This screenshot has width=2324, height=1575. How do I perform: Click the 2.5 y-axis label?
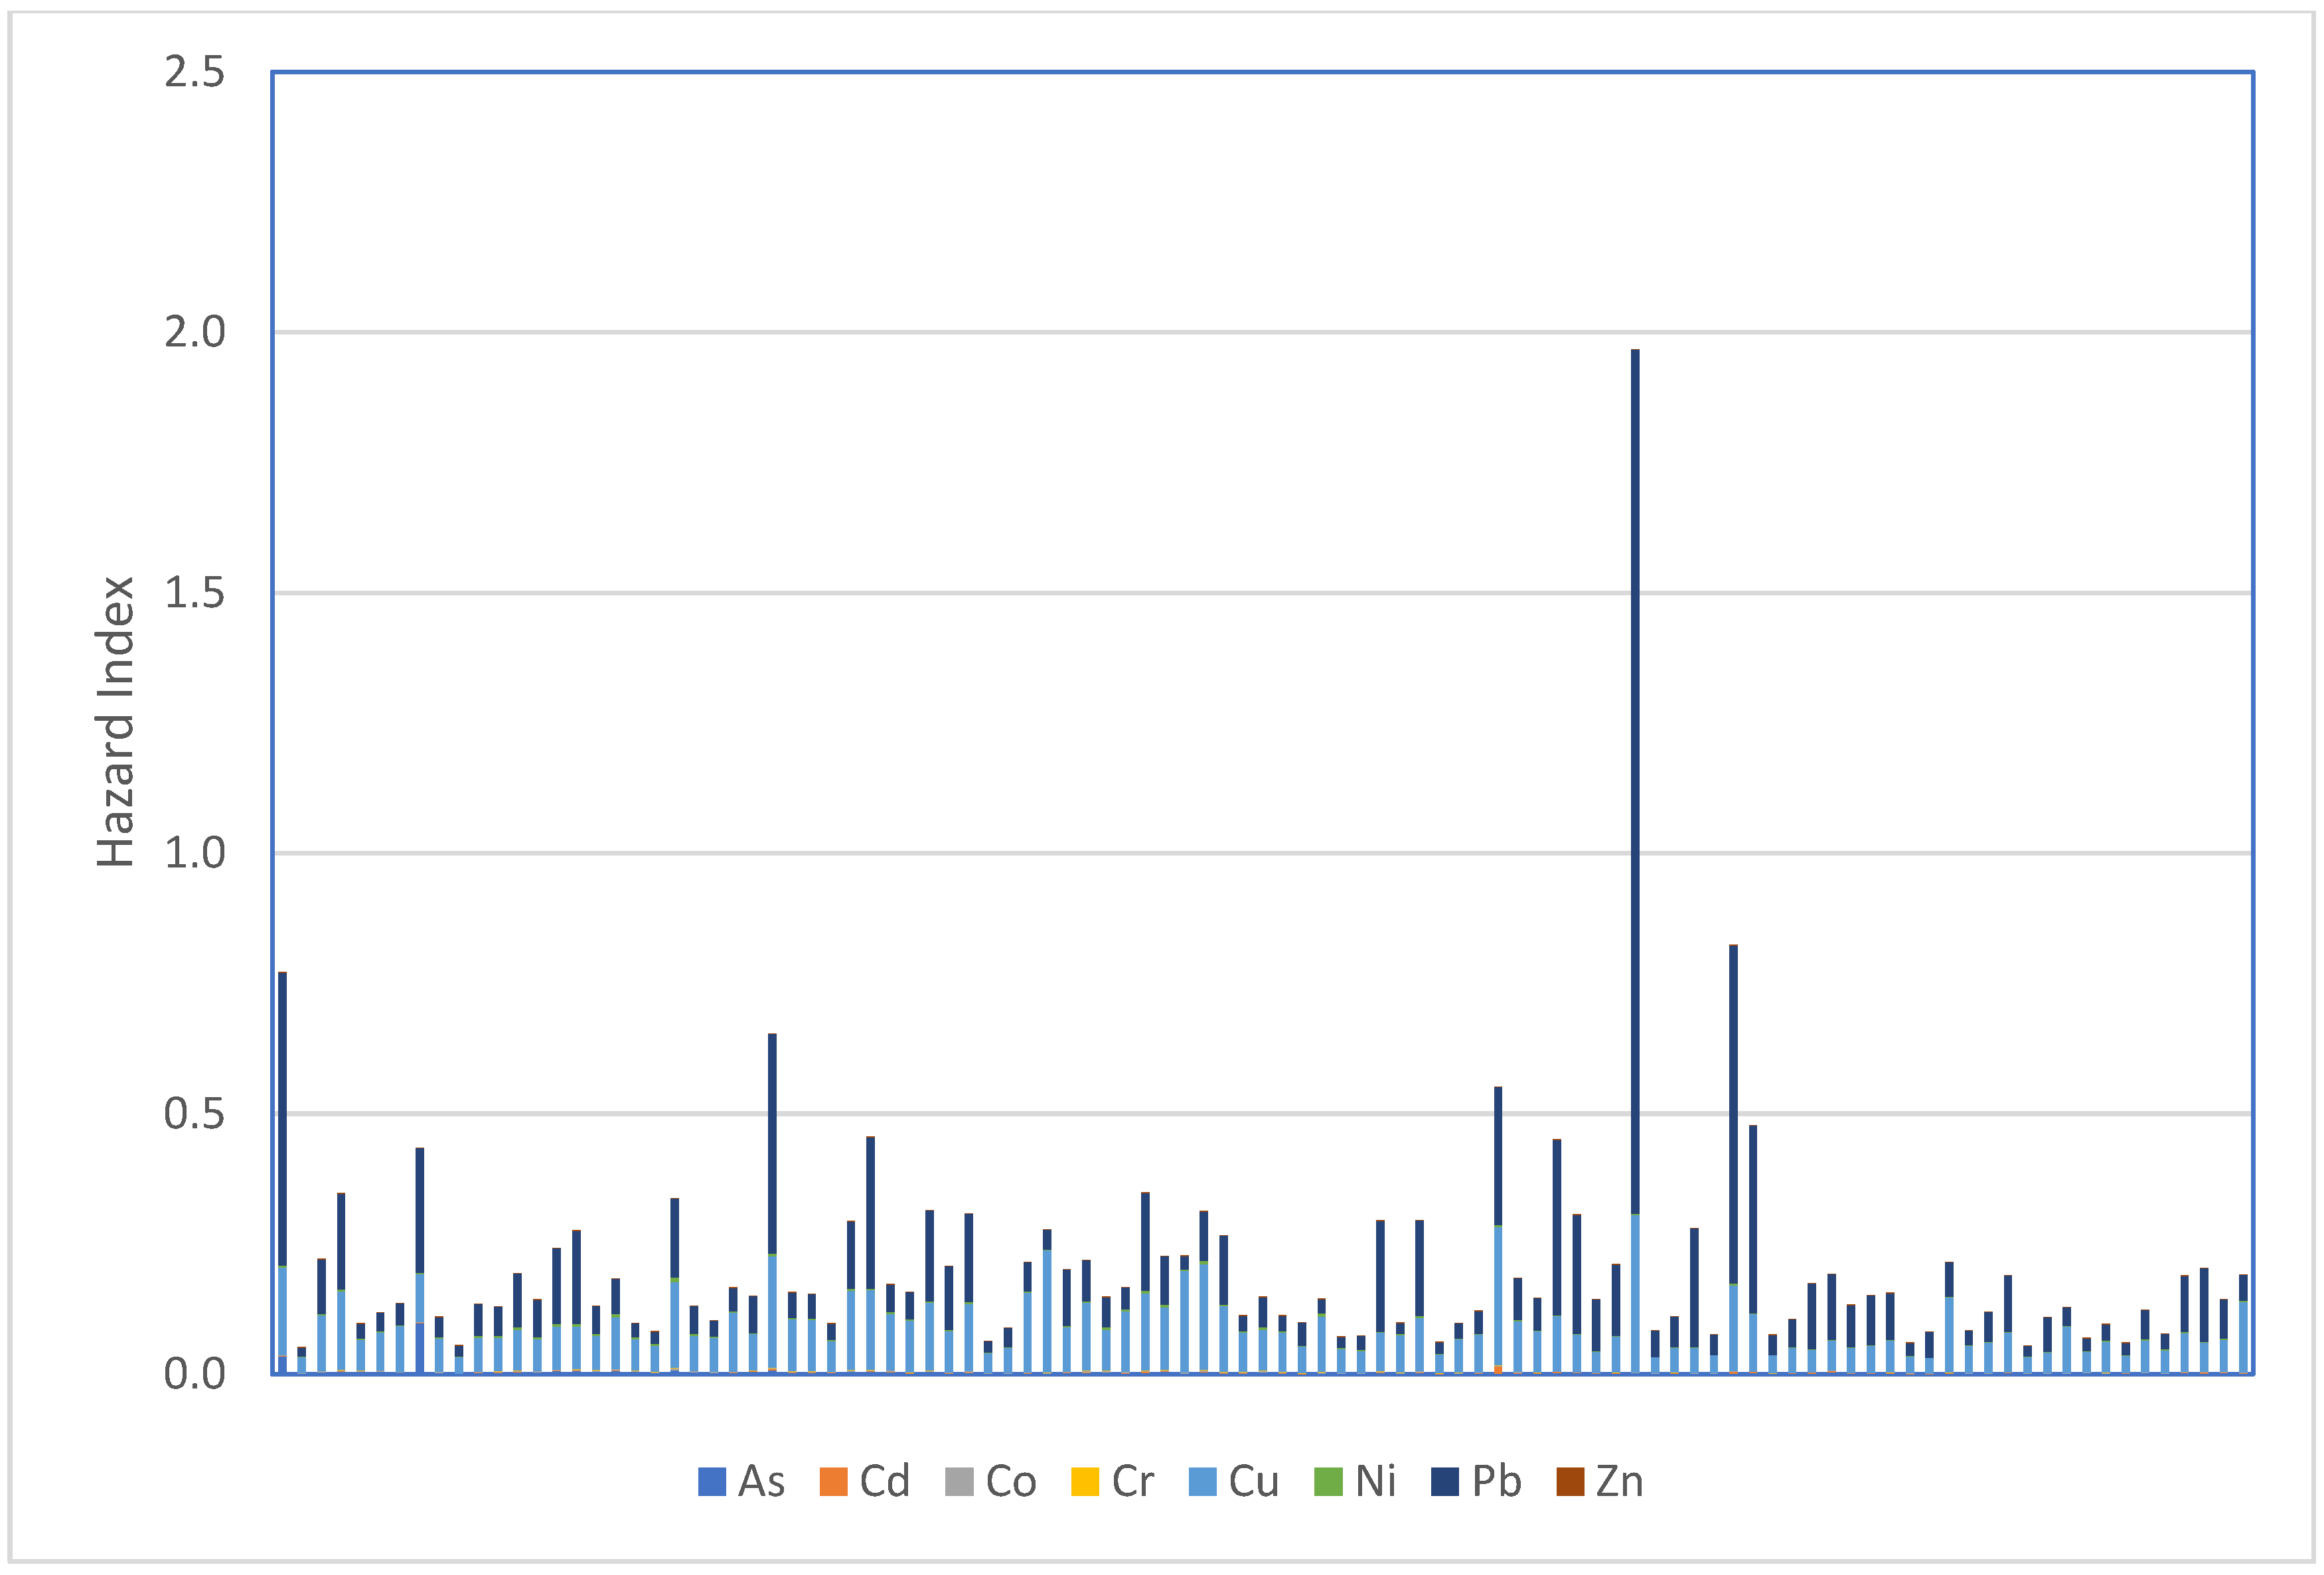coord(195,72)
